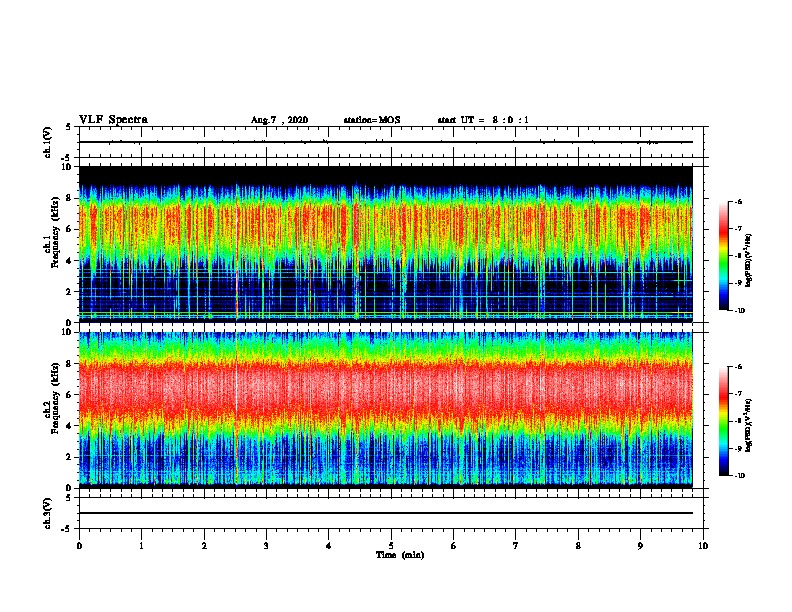Click the '5' tick on ch.1(V) axis
This screenshot has height=612, width=792.
pyautogui.click(x=69, y=127)
